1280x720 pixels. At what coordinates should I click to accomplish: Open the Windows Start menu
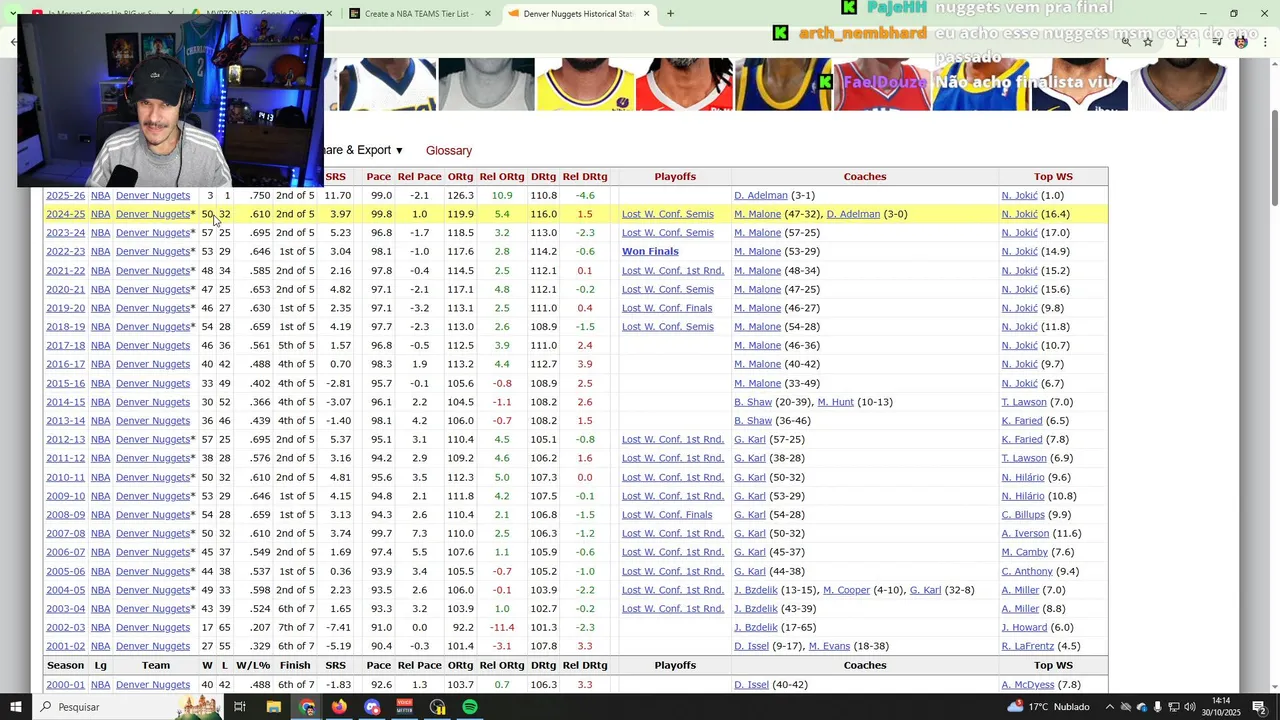coord(16,707)
